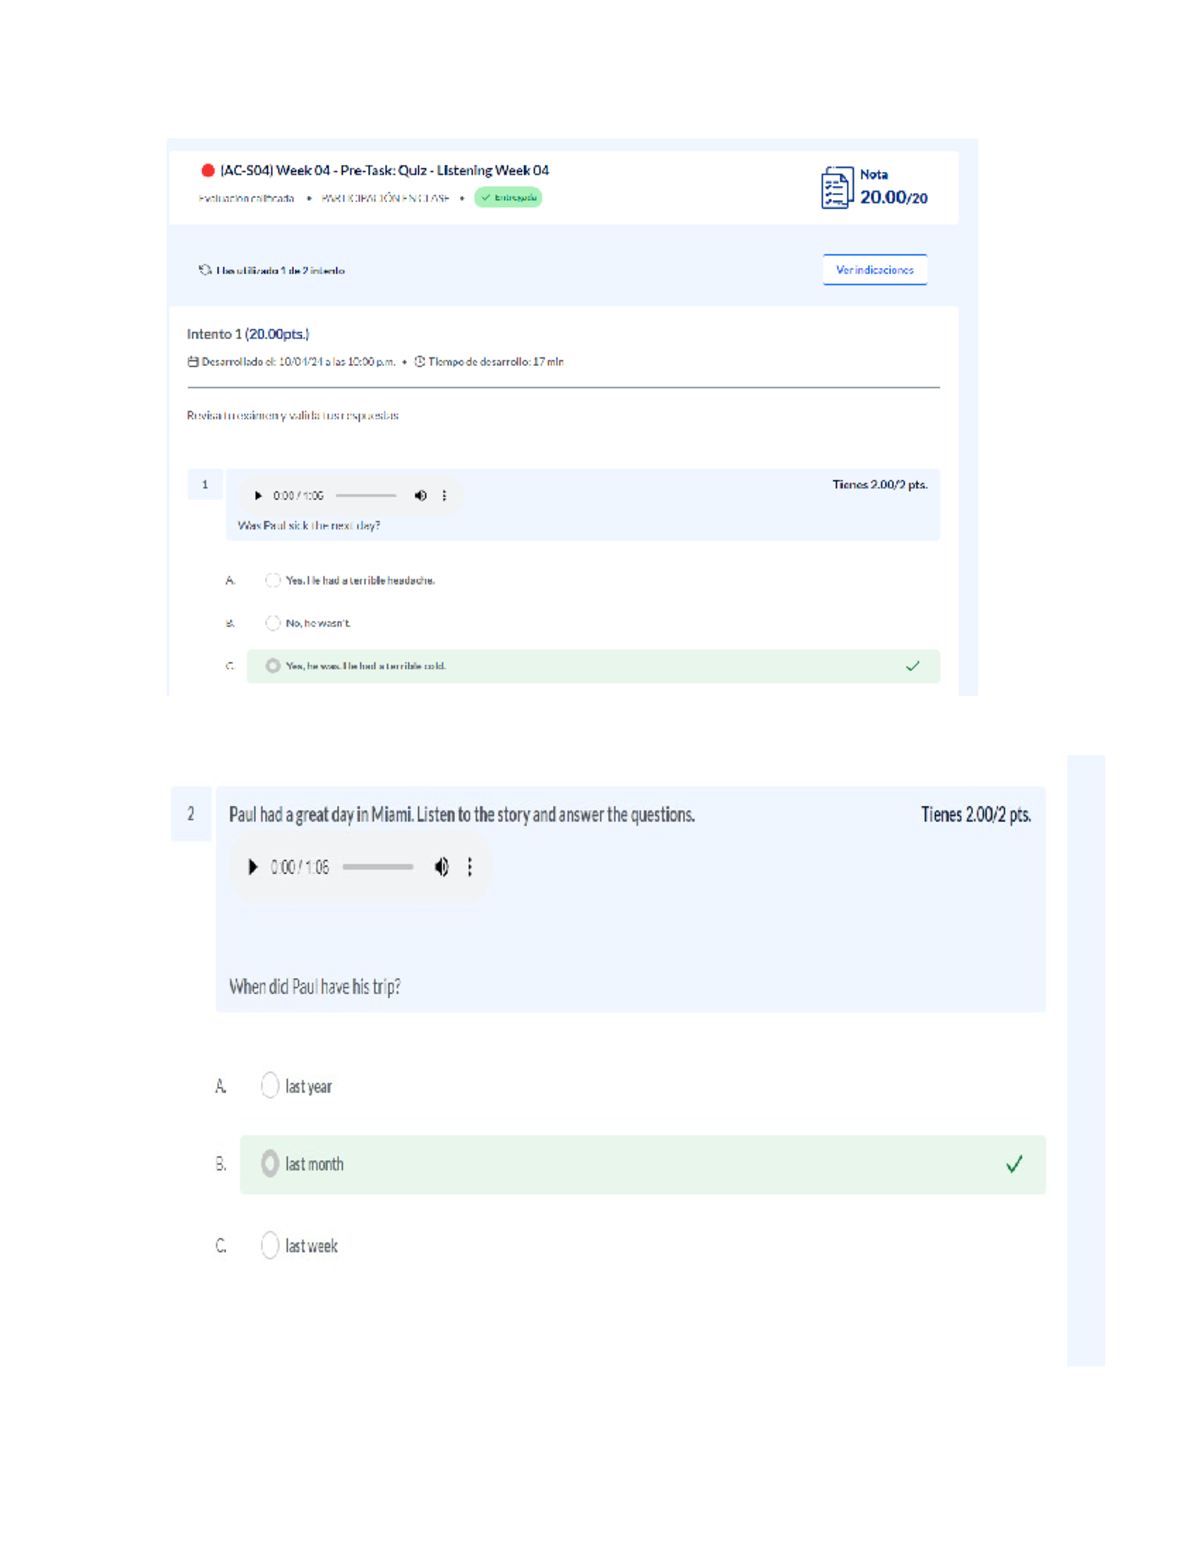Open more options on question 1 audio
The width and height of the screenshot is (1200, 1553).
pyautogui.click(x=445, y=496)
